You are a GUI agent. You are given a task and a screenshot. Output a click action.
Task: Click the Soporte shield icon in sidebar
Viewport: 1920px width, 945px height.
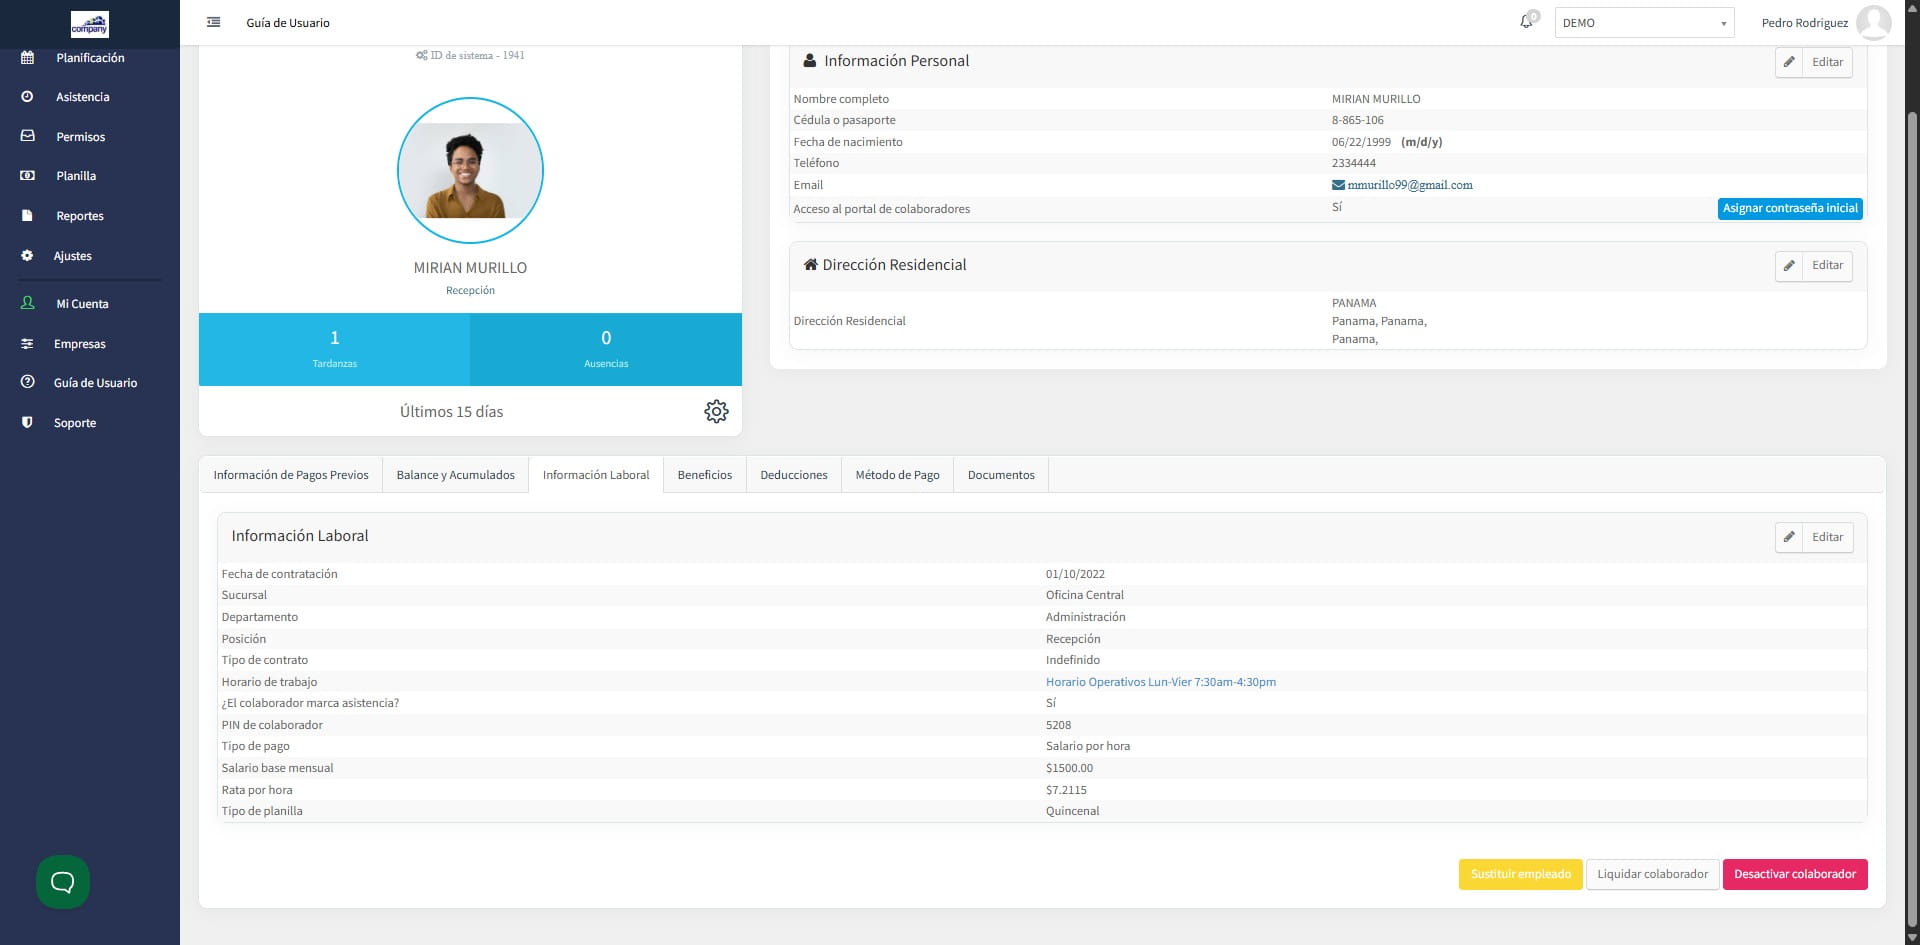27,423
